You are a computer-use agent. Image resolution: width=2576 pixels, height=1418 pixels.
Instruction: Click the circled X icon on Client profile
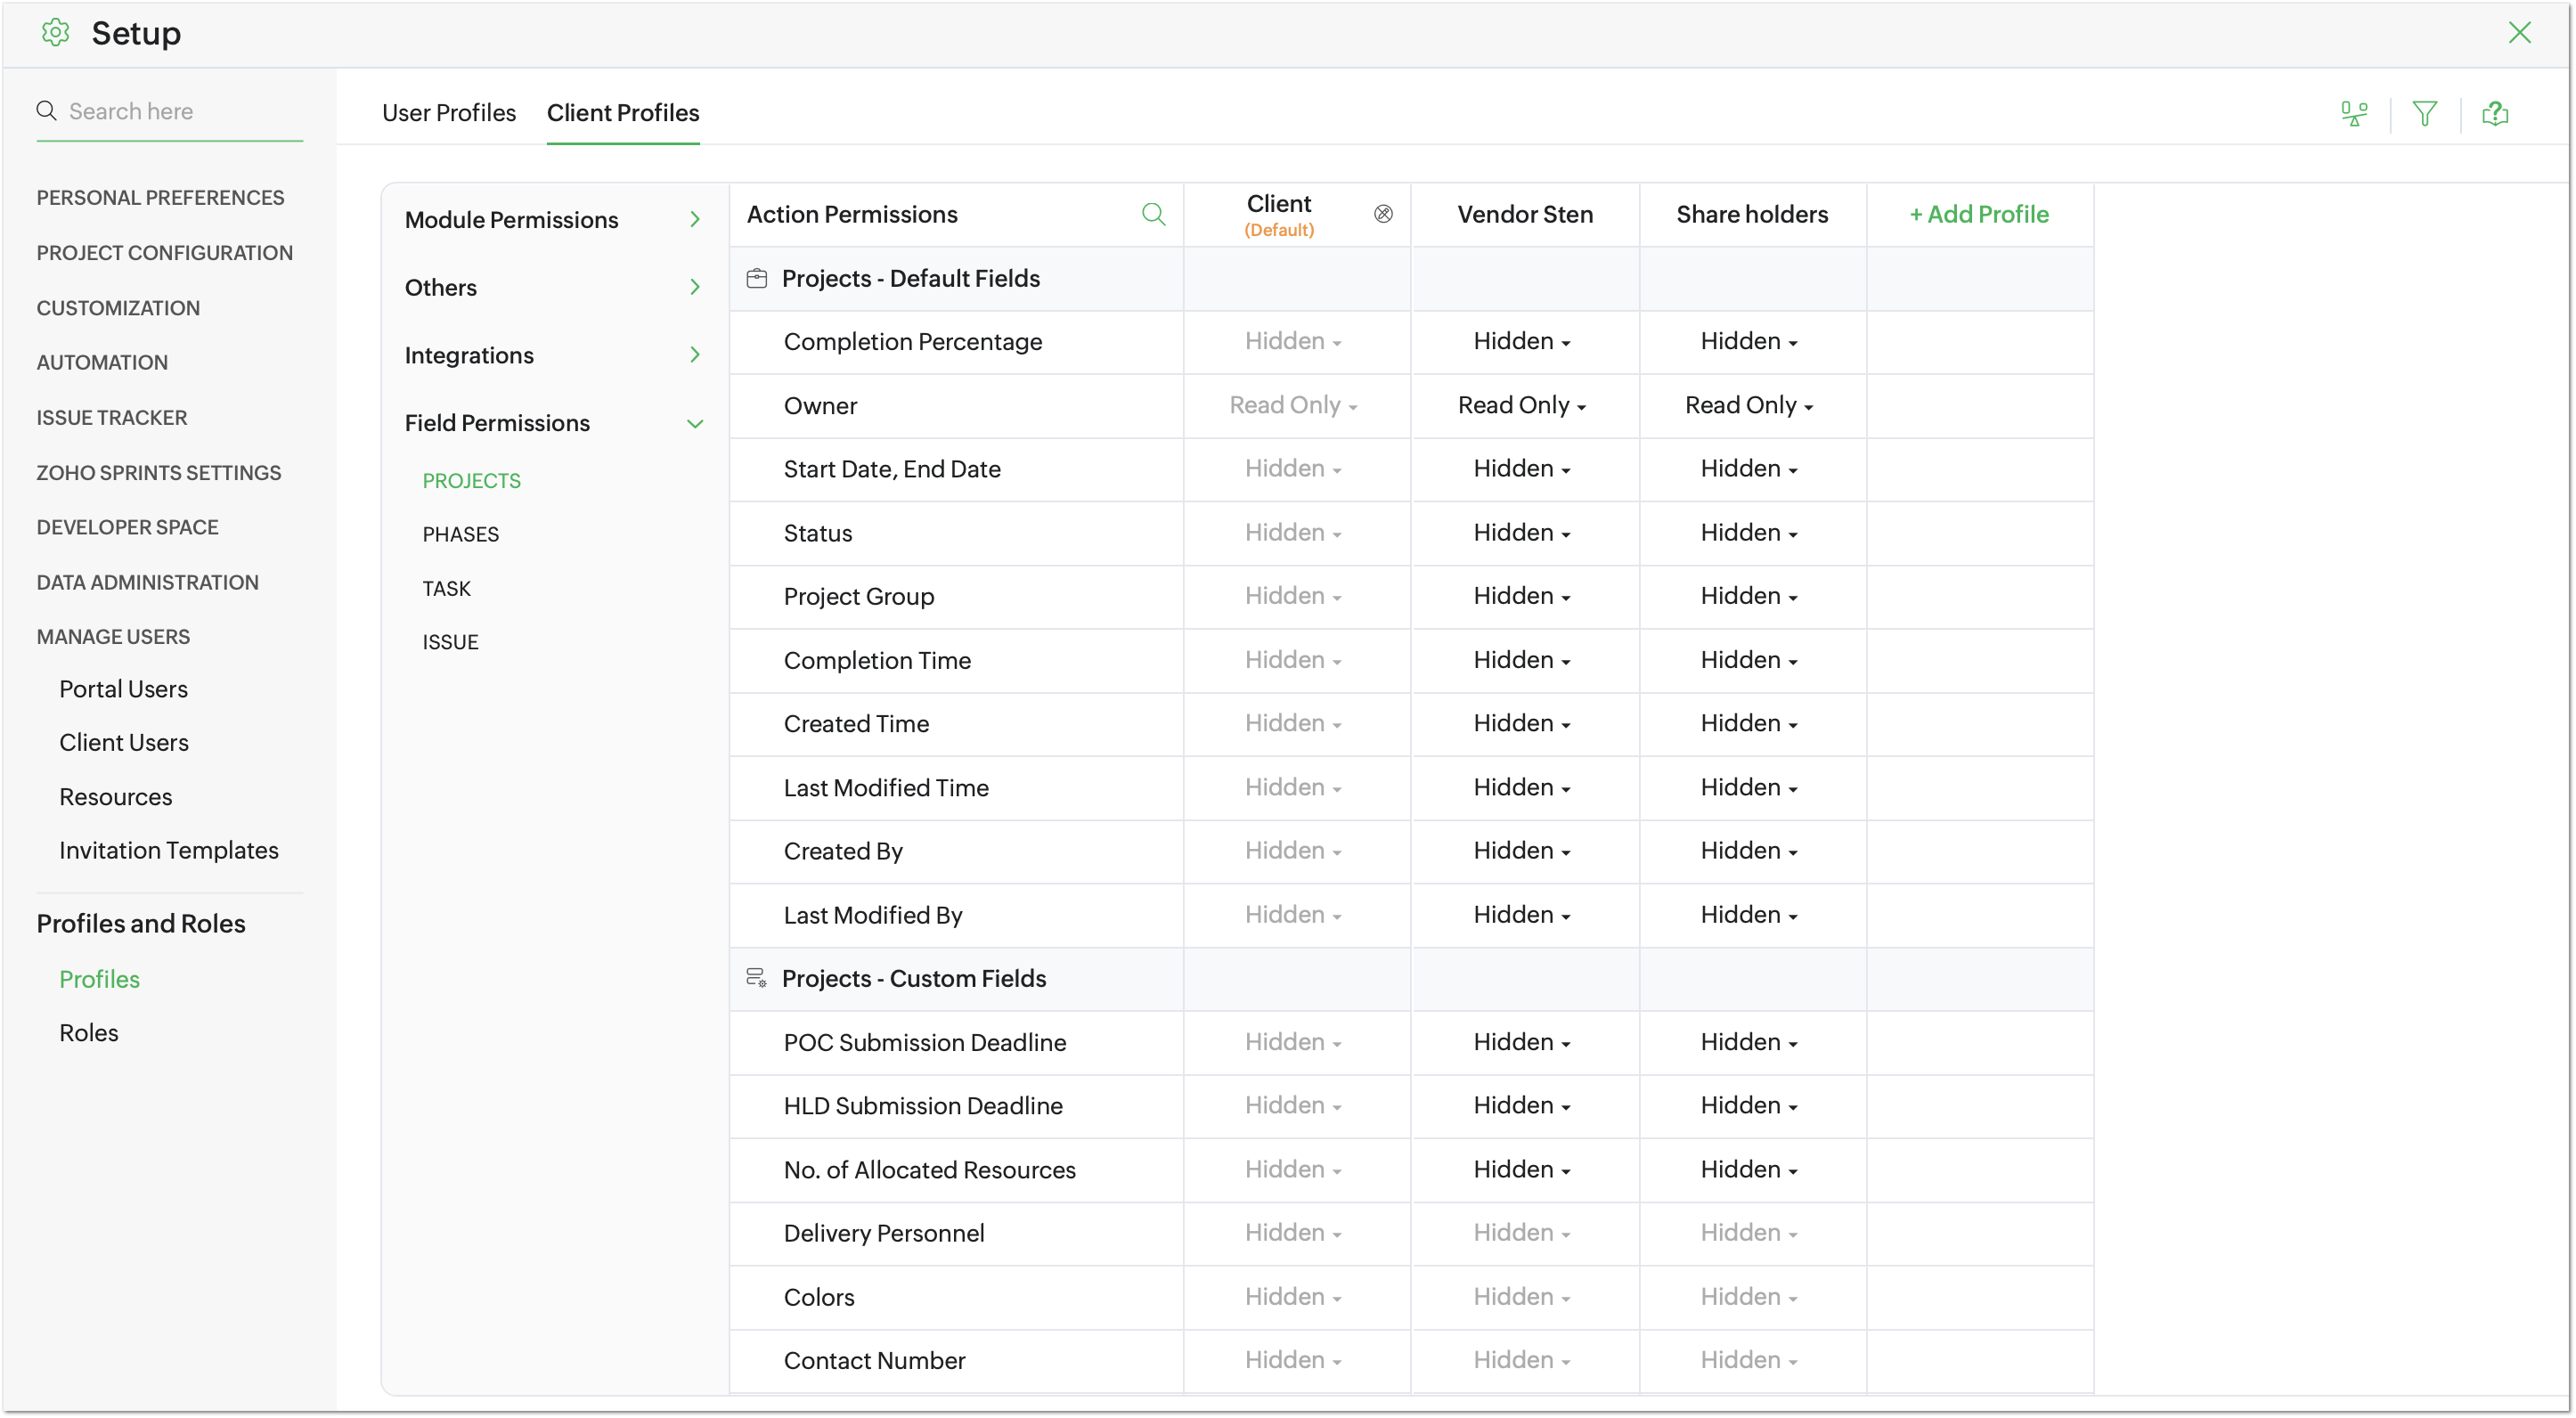coord(1383,214)
